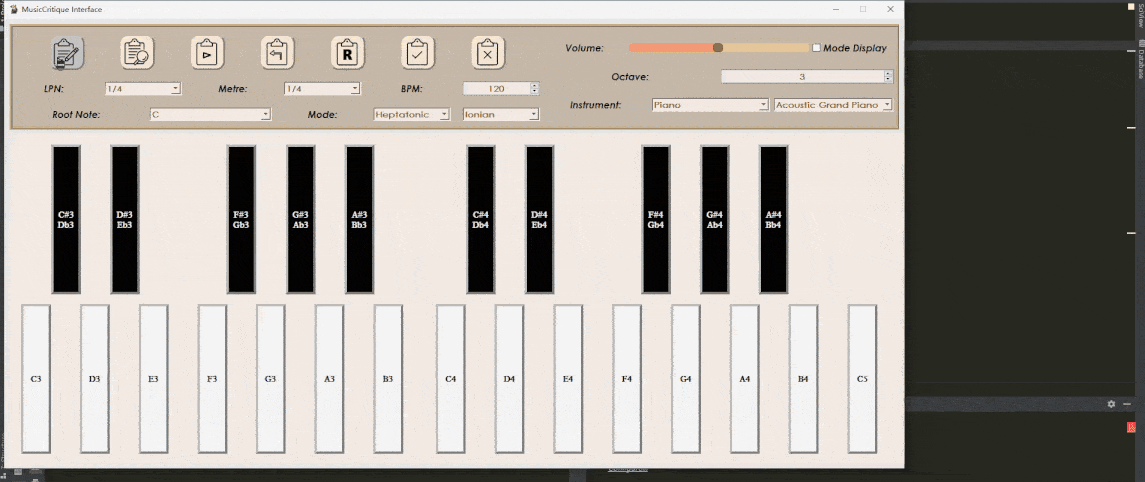Play the G#4/Ab4 black key

[x=715, y=220]
